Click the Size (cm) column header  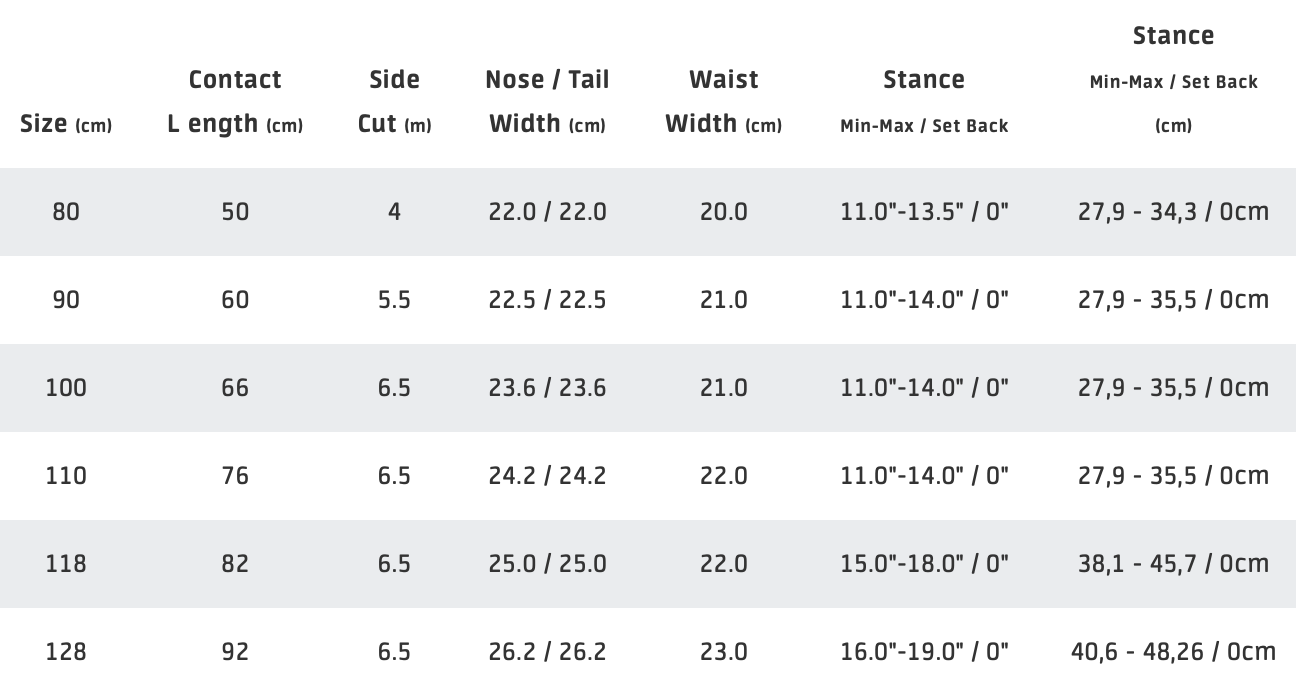pos(66,124)
